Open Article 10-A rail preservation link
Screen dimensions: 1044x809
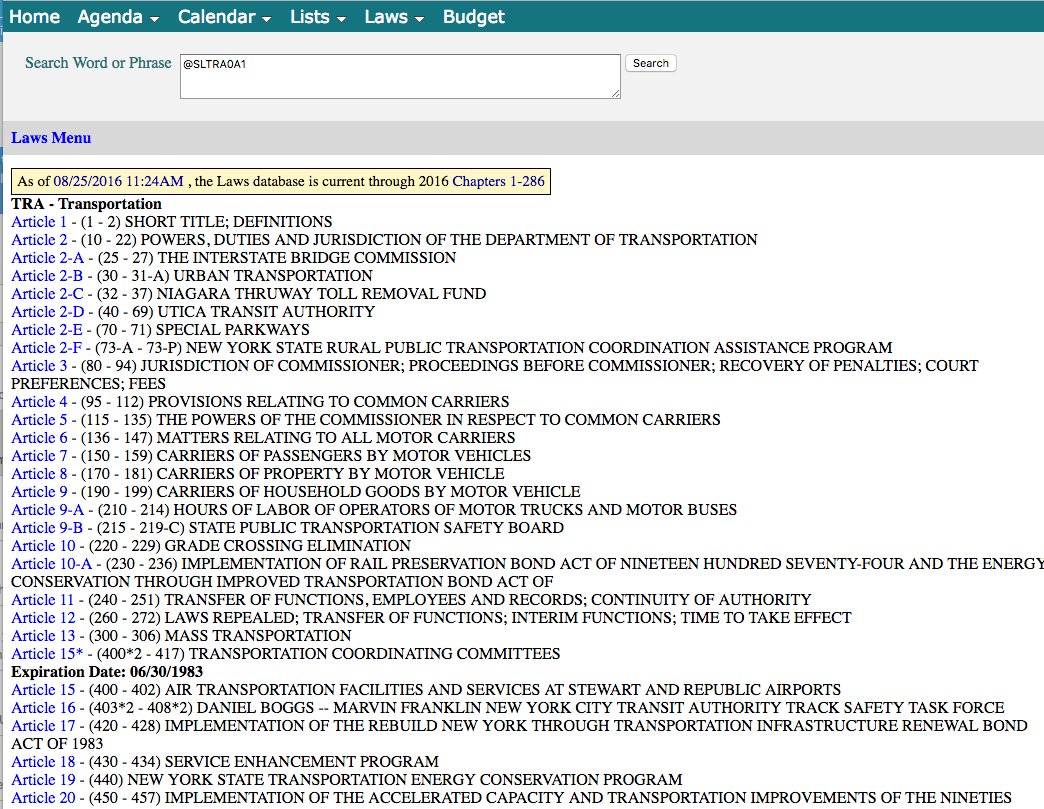point(51,563)
